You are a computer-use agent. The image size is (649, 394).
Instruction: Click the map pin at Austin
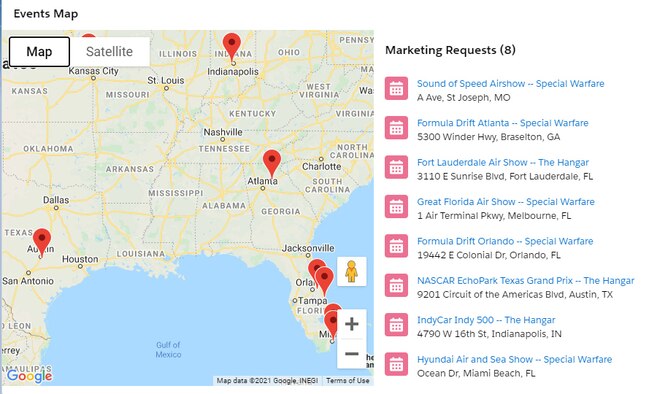42,242
